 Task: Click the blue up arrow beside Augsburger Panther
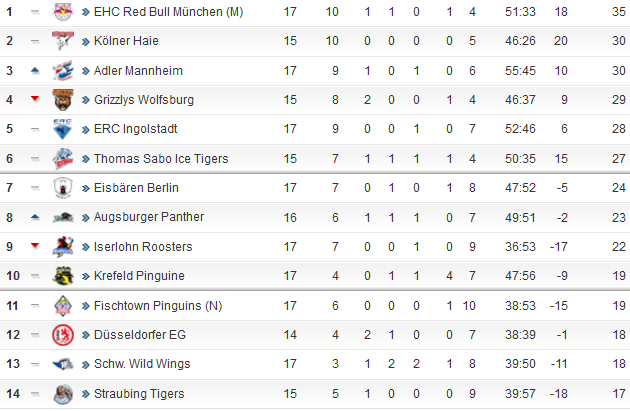[35, 217]
